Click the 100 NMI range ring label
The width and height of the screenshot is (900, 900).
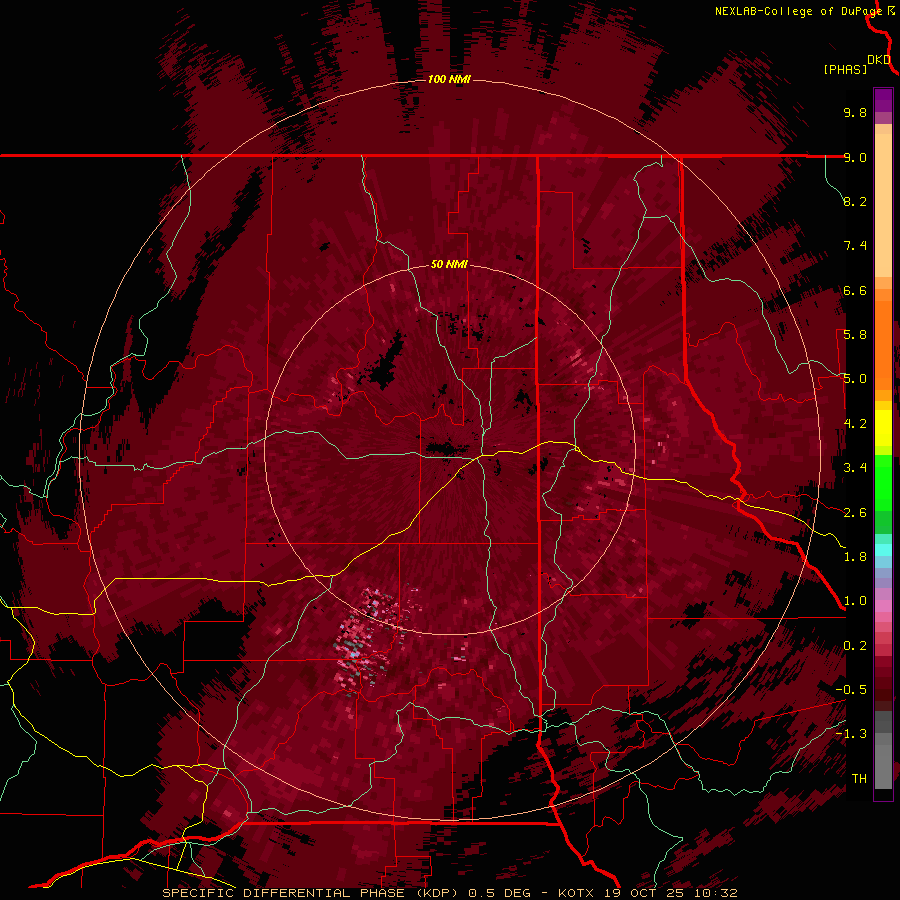coord(449,79)
